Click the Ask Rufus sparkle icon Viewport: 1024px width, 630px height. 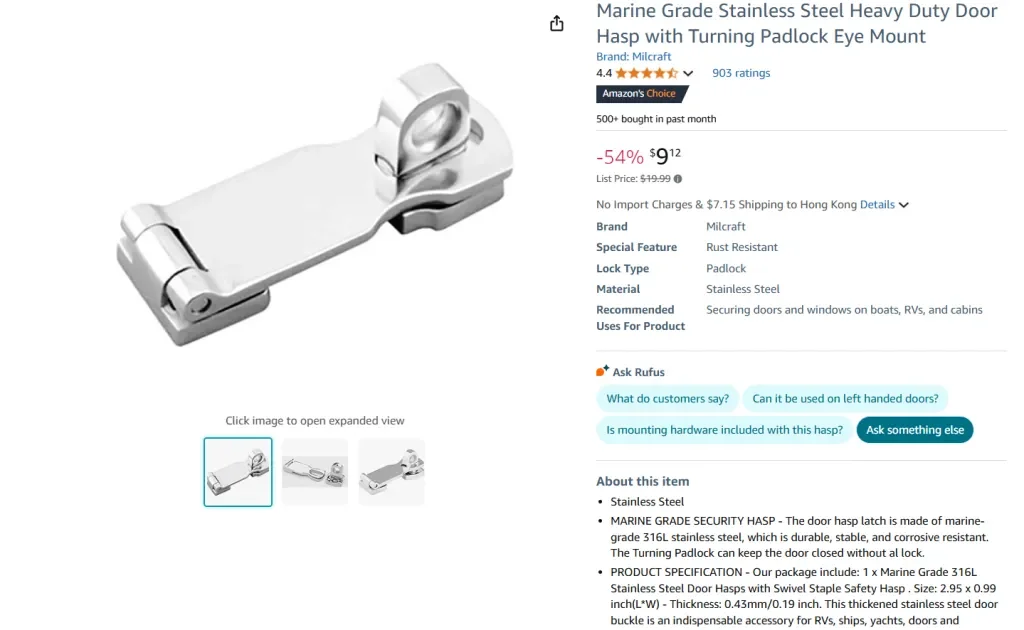click(602, 371)
